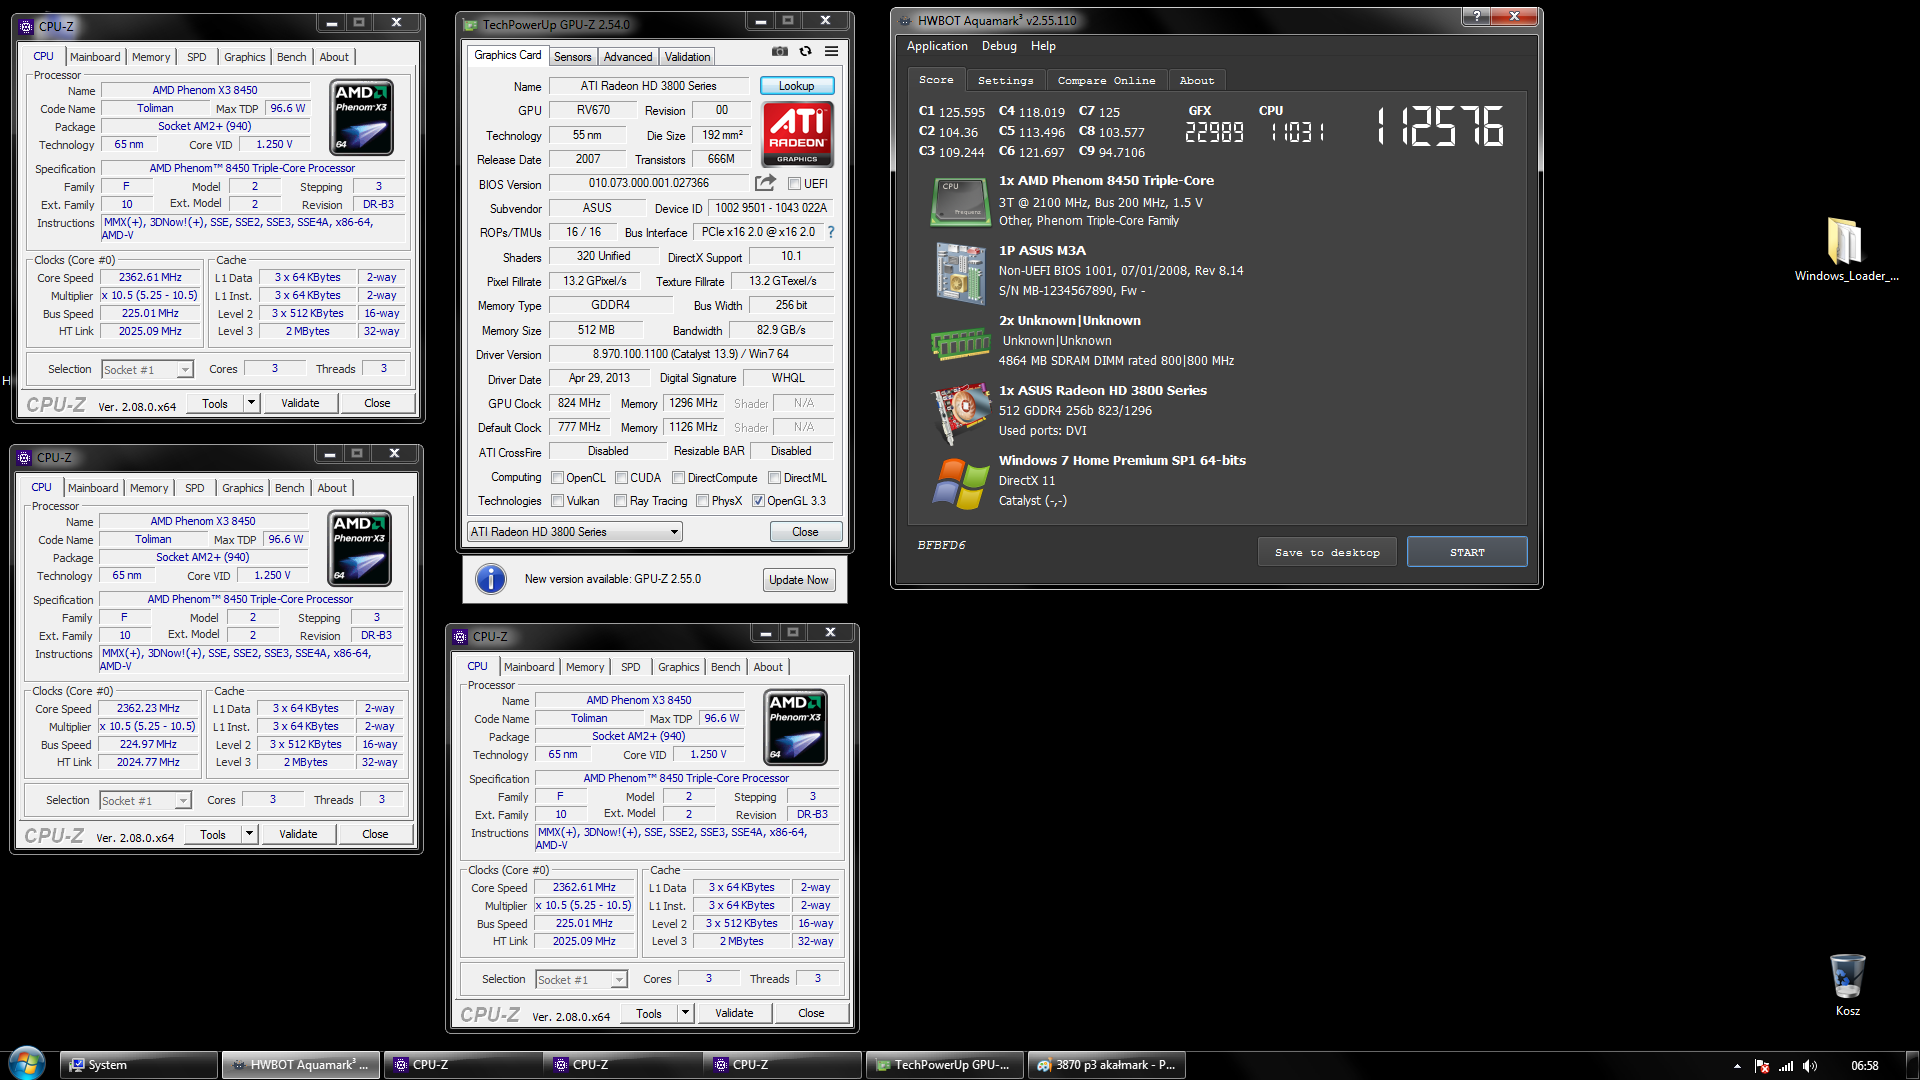The height and width of the screenshot is (1080, 1920).
Task: Open 3870 p3 akalmark Paint taskbar button
Action: point(1107,1065)
